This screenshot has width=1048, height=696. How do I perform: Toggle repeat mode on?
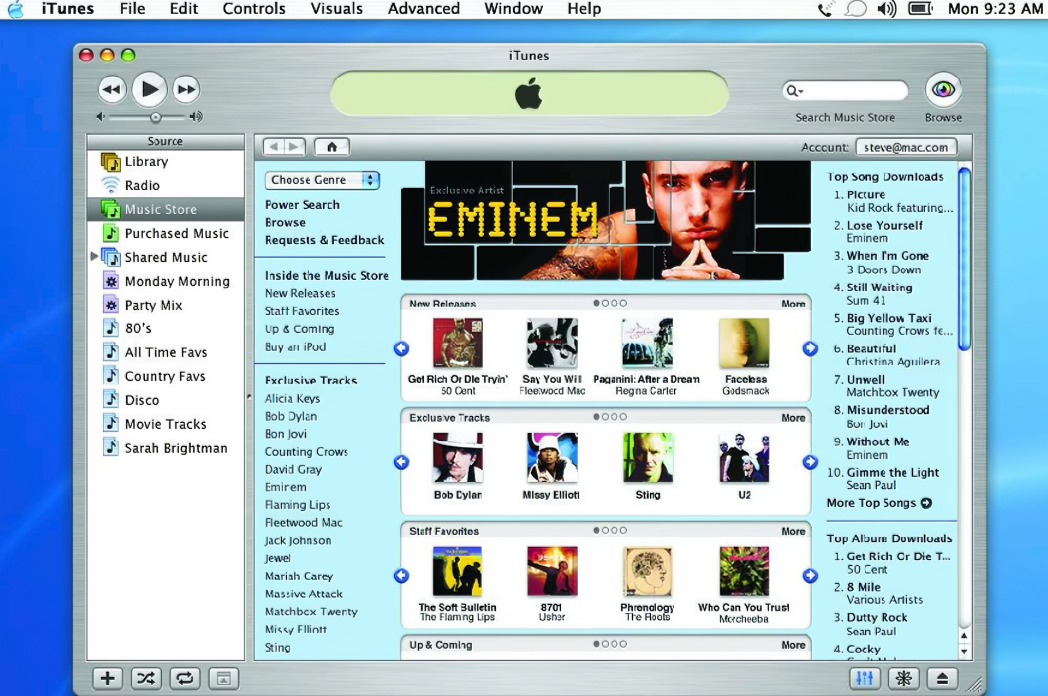(x=184, y=678)
